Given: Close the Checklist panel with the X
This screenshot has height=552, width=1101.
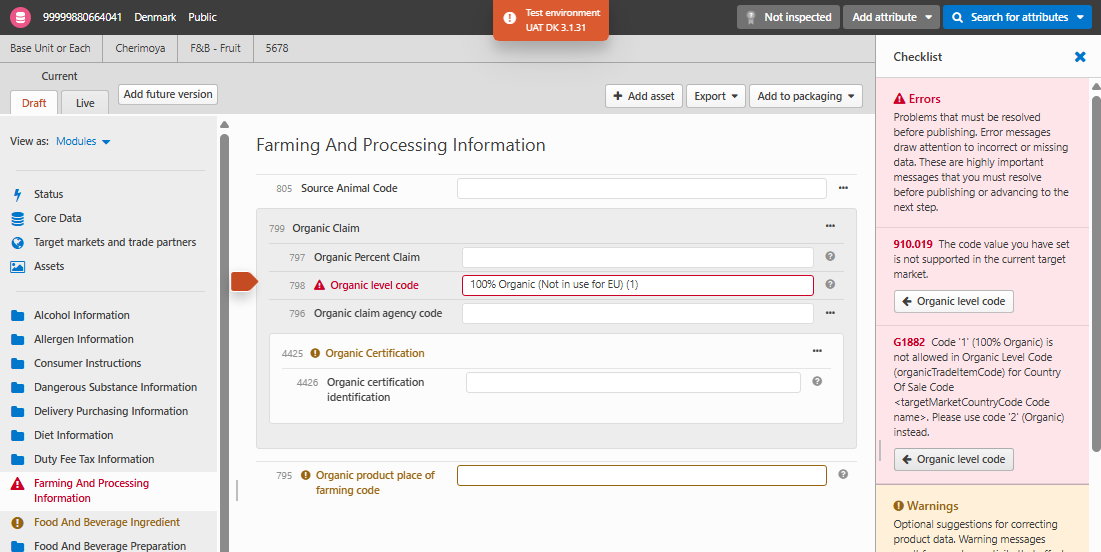Looking at the screenshot, I should click(1080, 57).
